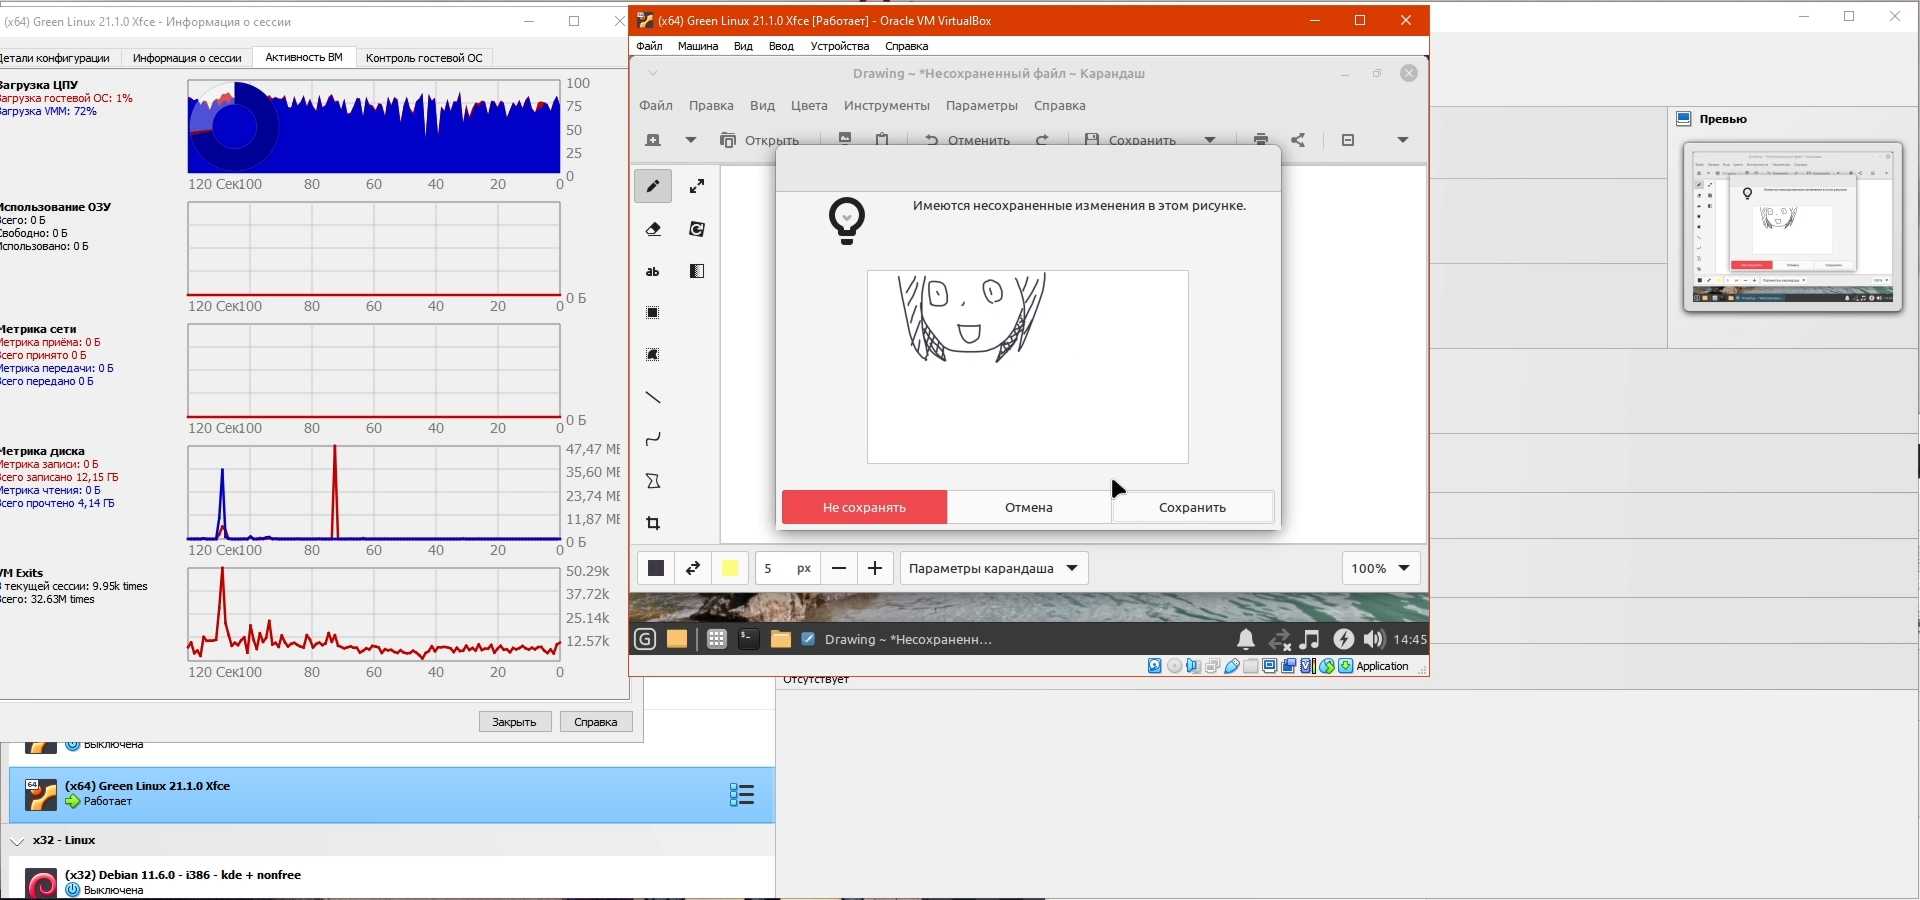This screenshot has width=1920, height=900.
Task: Expand the 100% zoom dropdown
Action: tap(1381, 568)
